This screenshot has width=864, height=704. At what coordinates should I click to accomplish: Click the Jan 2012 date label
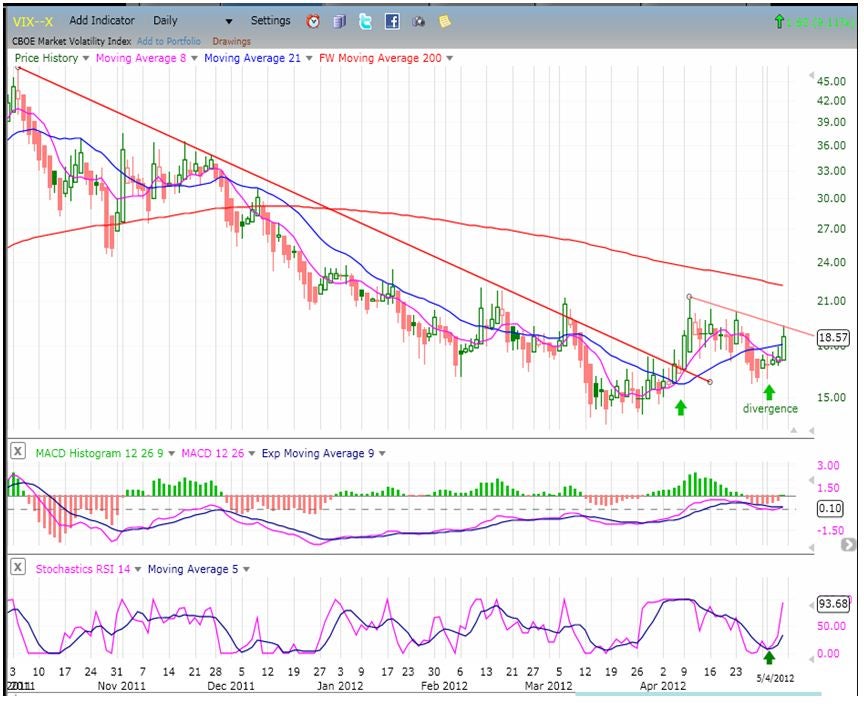pyautogui.click(x=340, y=686)
